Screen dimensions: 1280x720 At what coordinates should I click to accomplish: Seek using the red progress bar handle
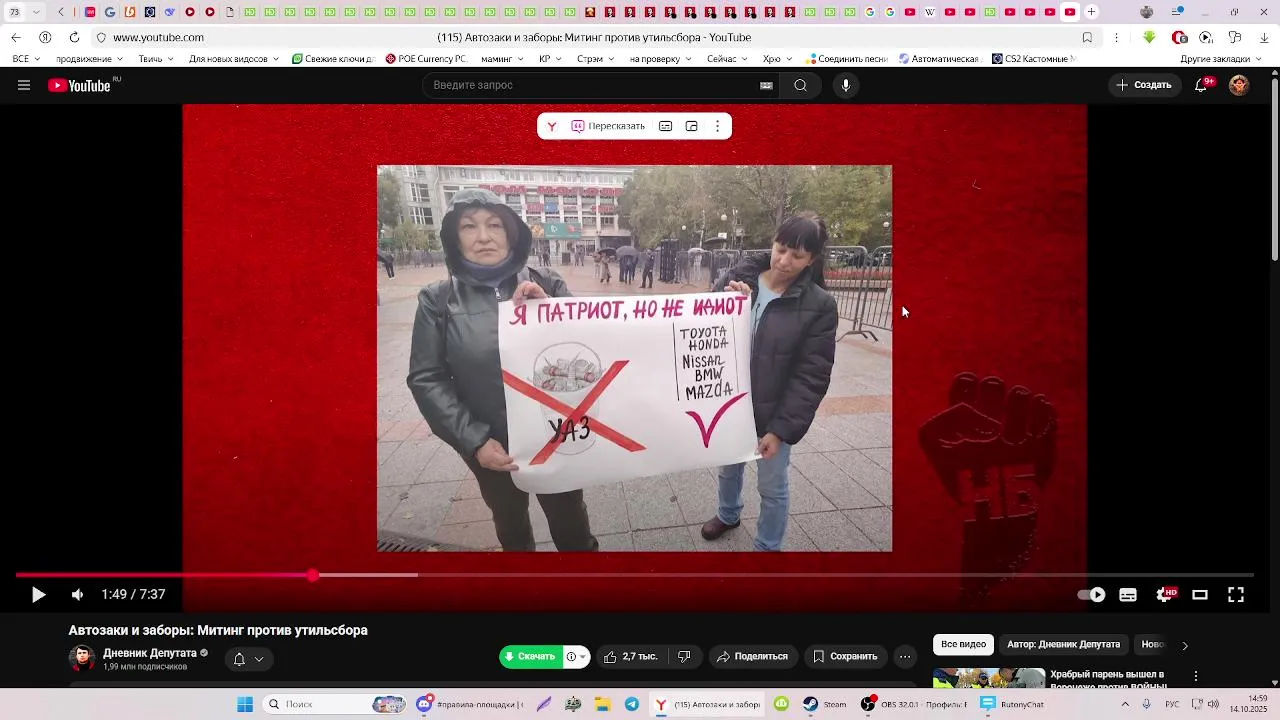tap(313, 575)
